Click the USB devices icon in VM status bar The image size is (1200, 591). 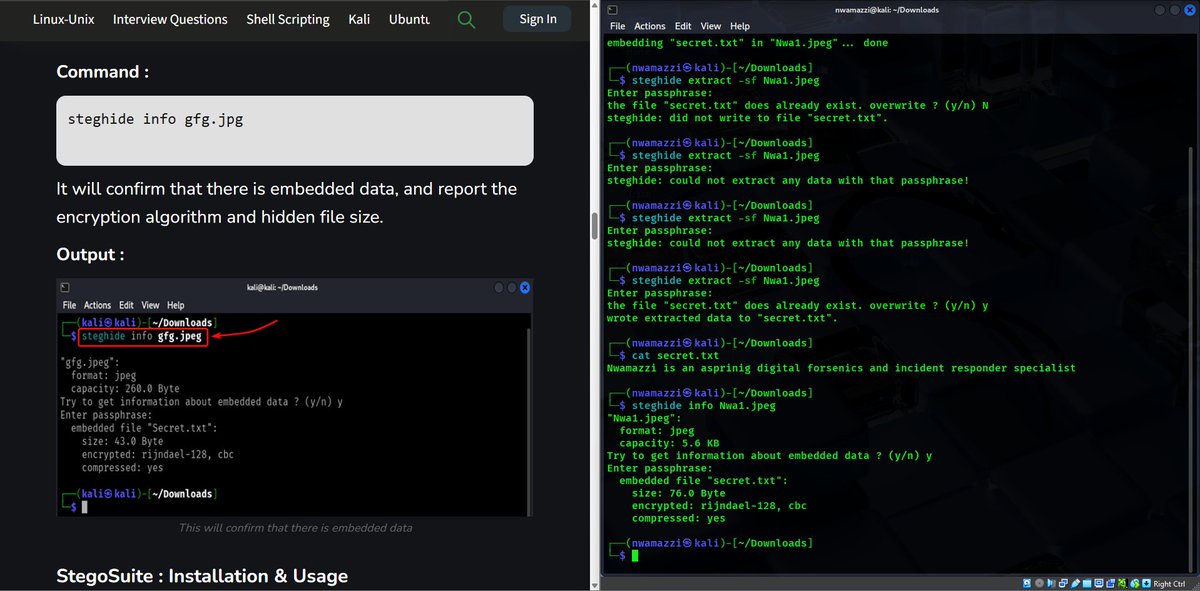tap(1075, 583)
